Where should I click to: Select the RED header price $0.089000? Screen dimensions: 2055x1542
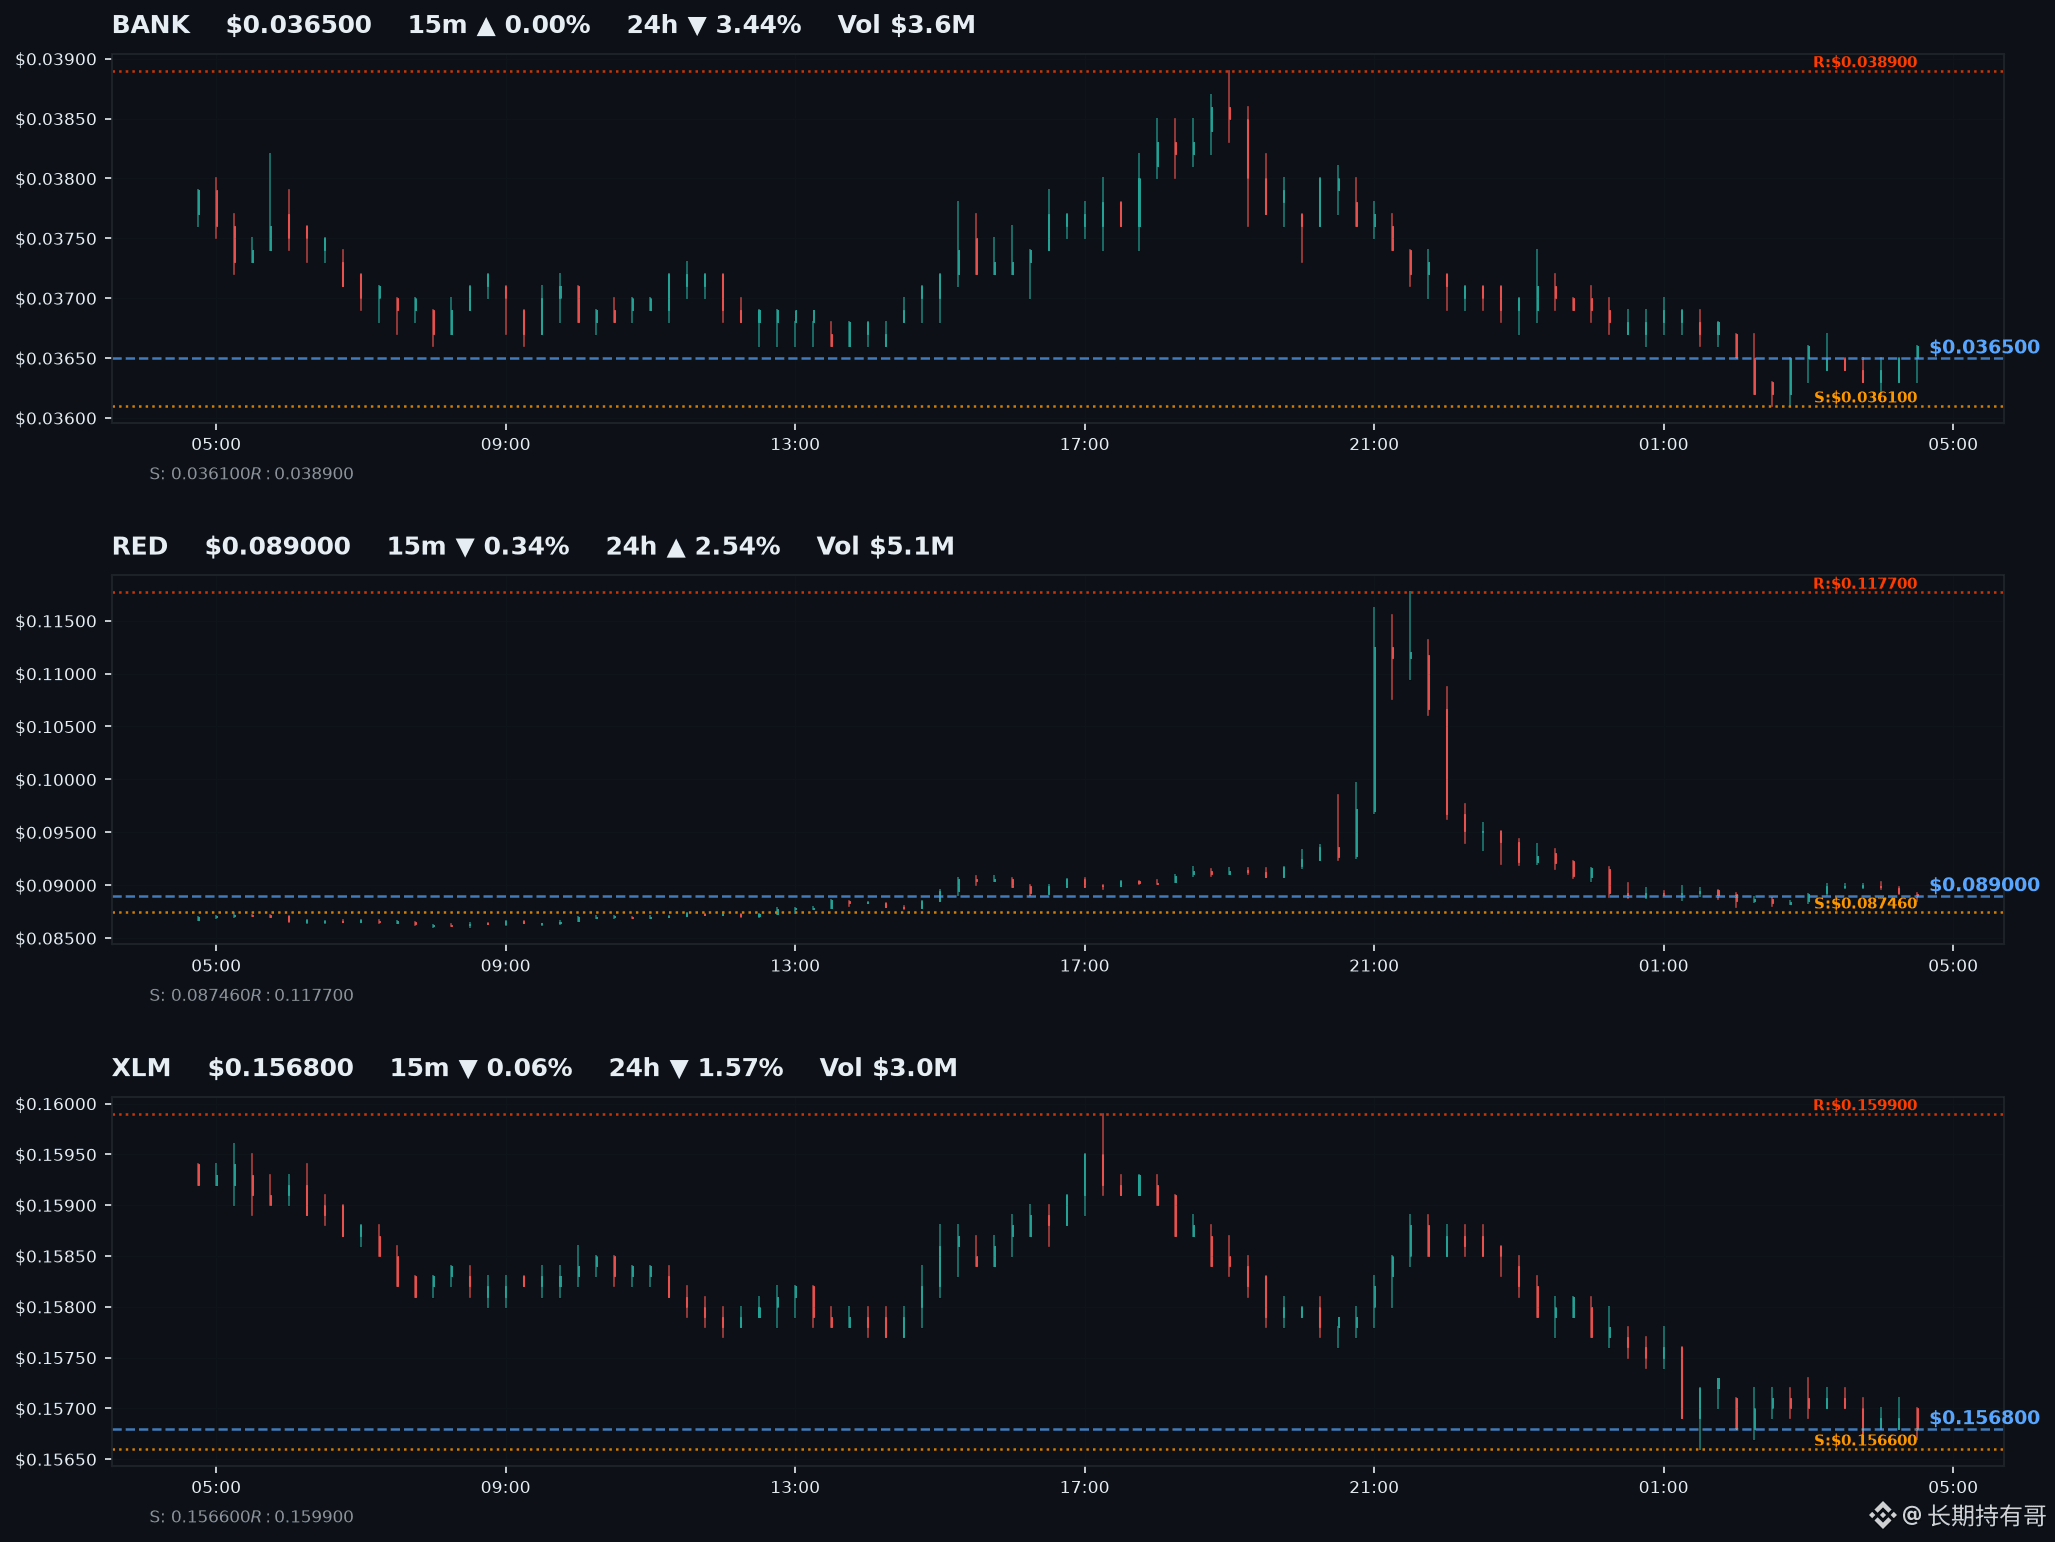278,546
